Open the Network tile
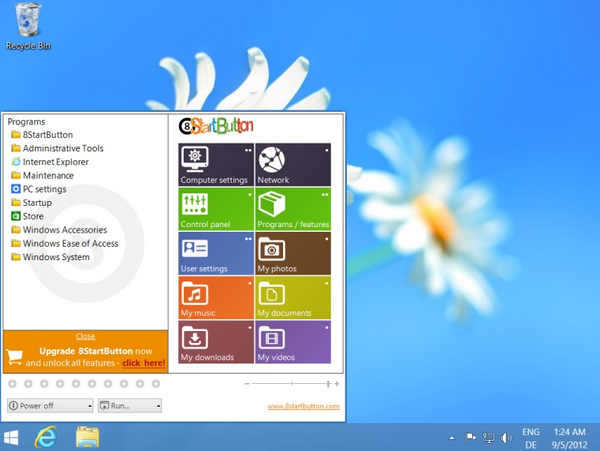Viewport: 600px width, 451px height. 293,164
